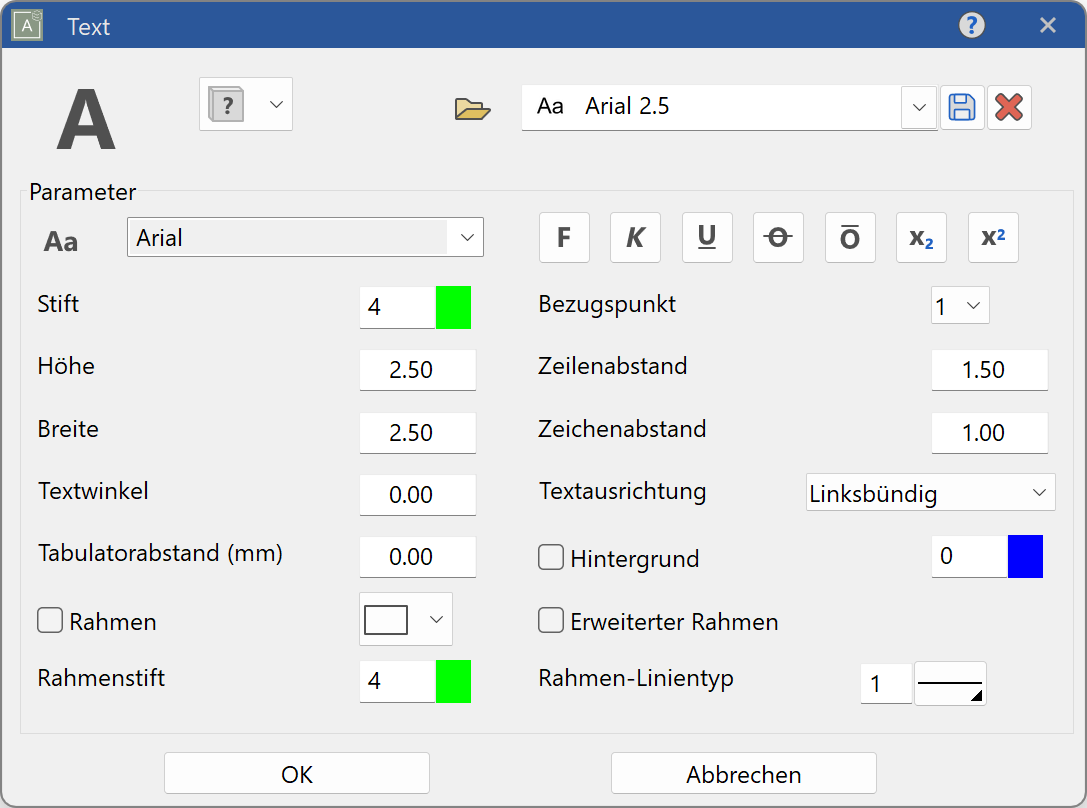
Task: Delete the Arial 2.5 style
Action: 1009,107
